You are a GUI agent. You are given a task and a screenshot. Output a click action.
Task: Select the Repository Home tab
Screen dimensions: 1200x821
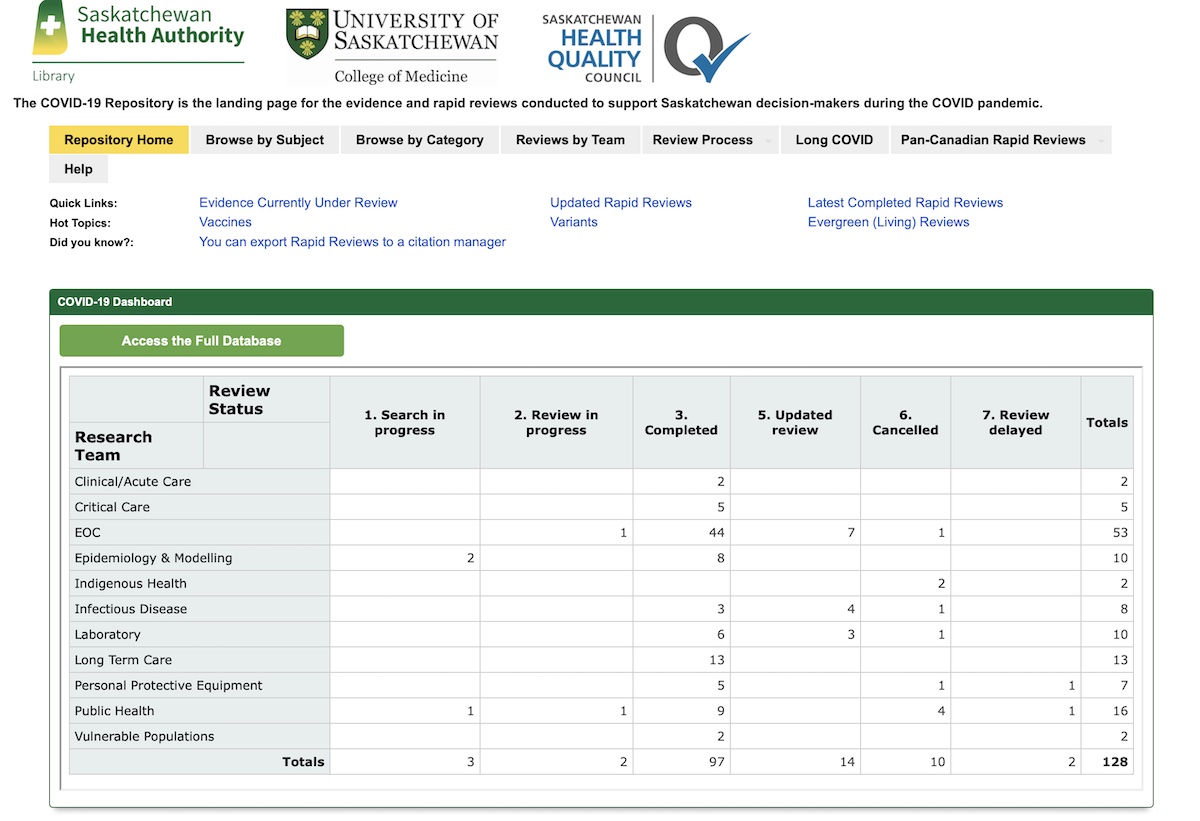pyautogui.click(x=118, y=139)
